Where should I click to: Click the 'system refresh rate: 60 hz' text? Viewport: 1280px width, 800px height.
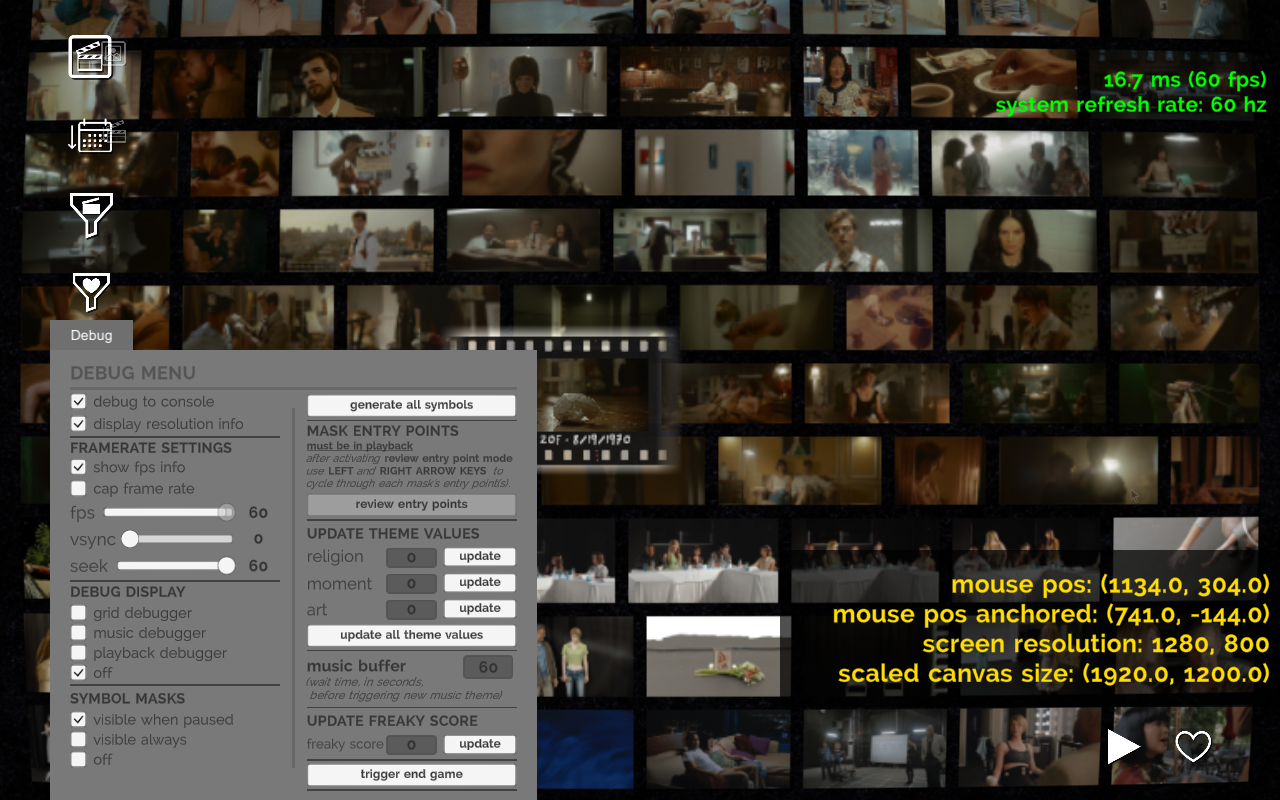click(x=1131, y=105)
